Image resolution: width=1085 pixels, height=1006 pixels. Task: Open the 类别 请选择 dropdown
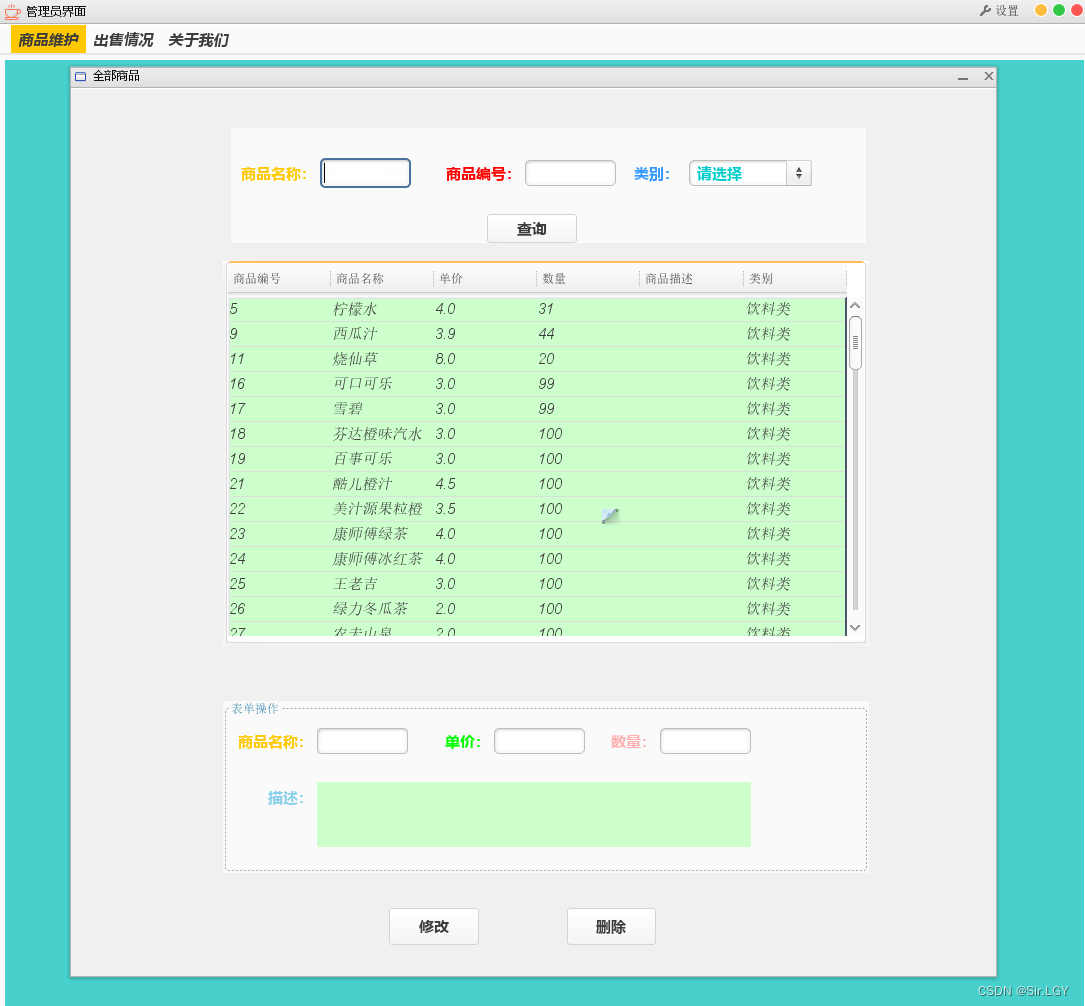(x=750, y=173)
